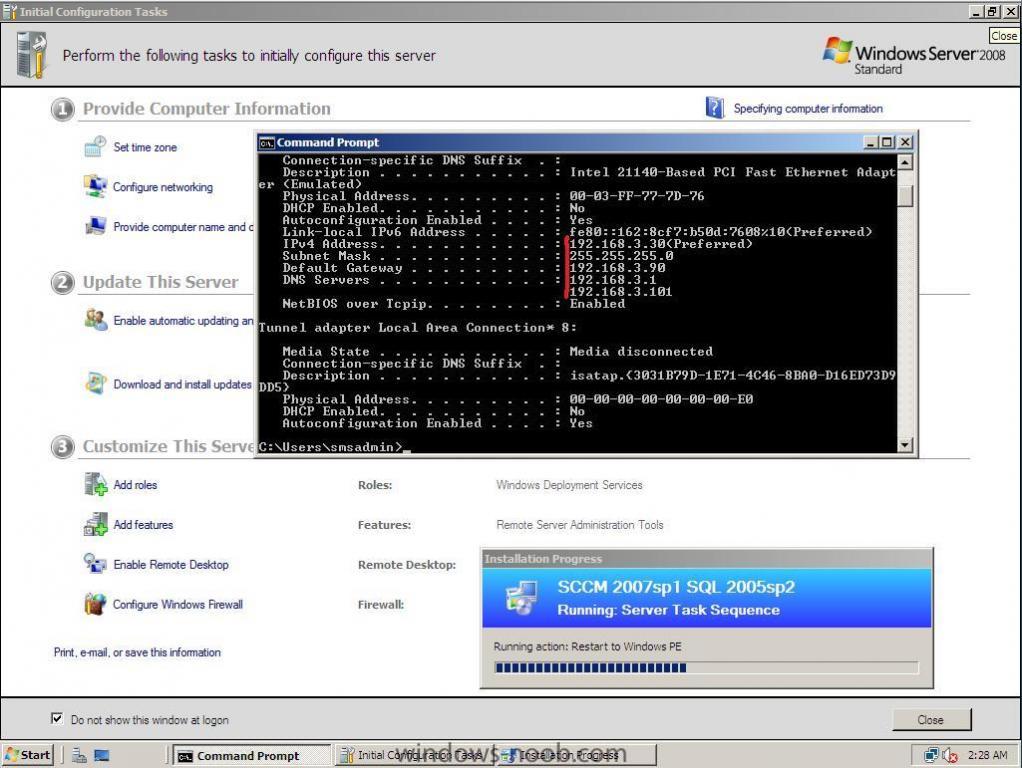1022x768 pixels.
Task: Click the Show Desktop quick launch icon
Action: [102, 755]
